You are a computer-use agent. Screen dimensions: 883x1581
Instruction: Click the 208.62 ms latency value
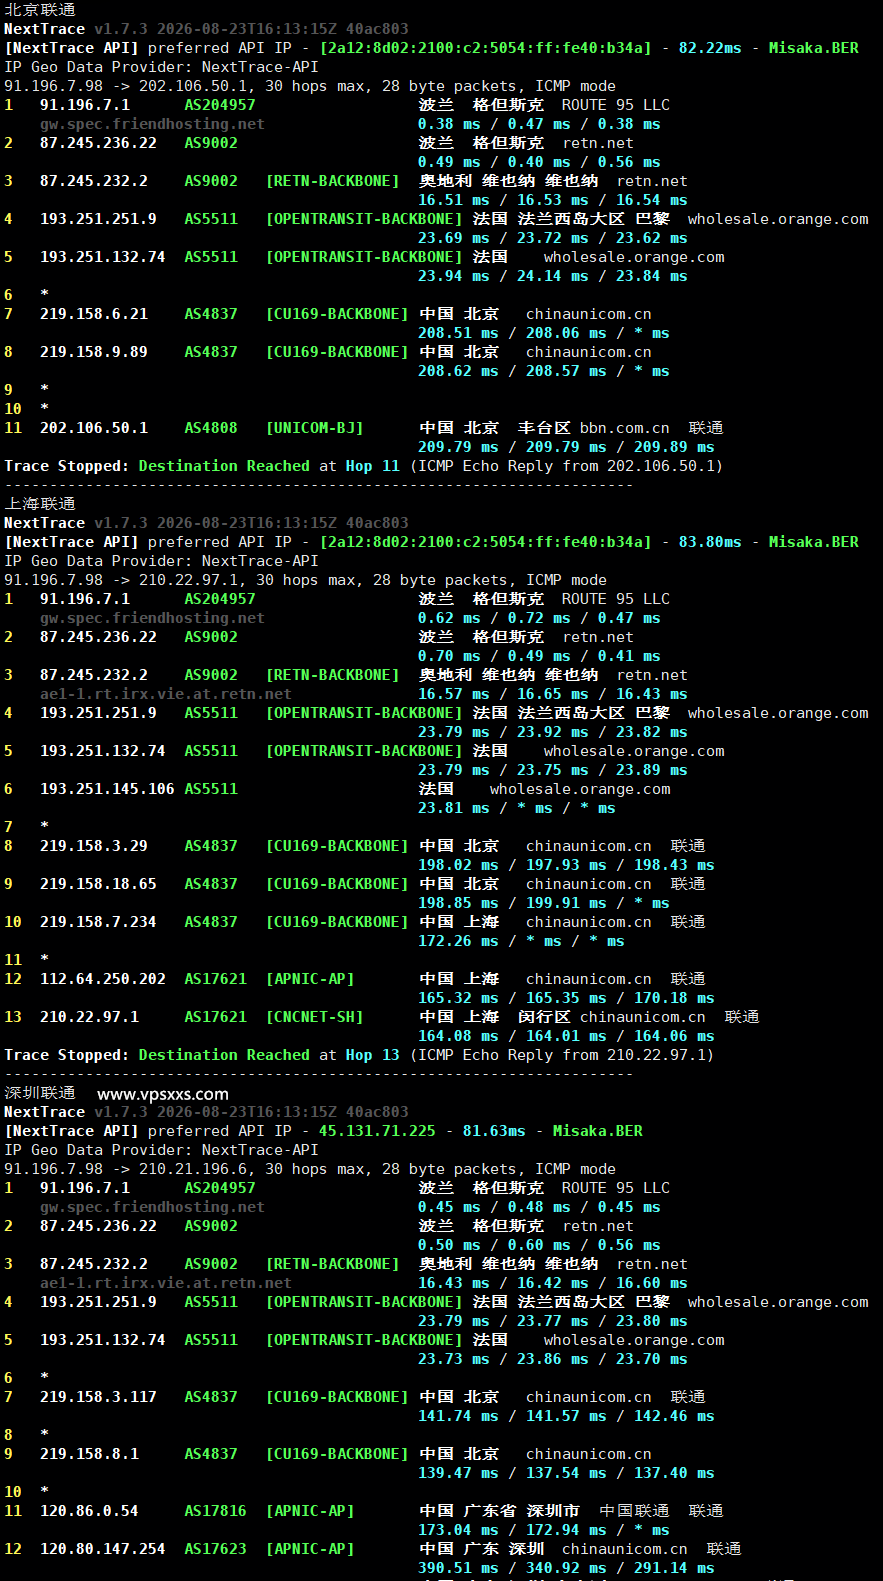458,371
